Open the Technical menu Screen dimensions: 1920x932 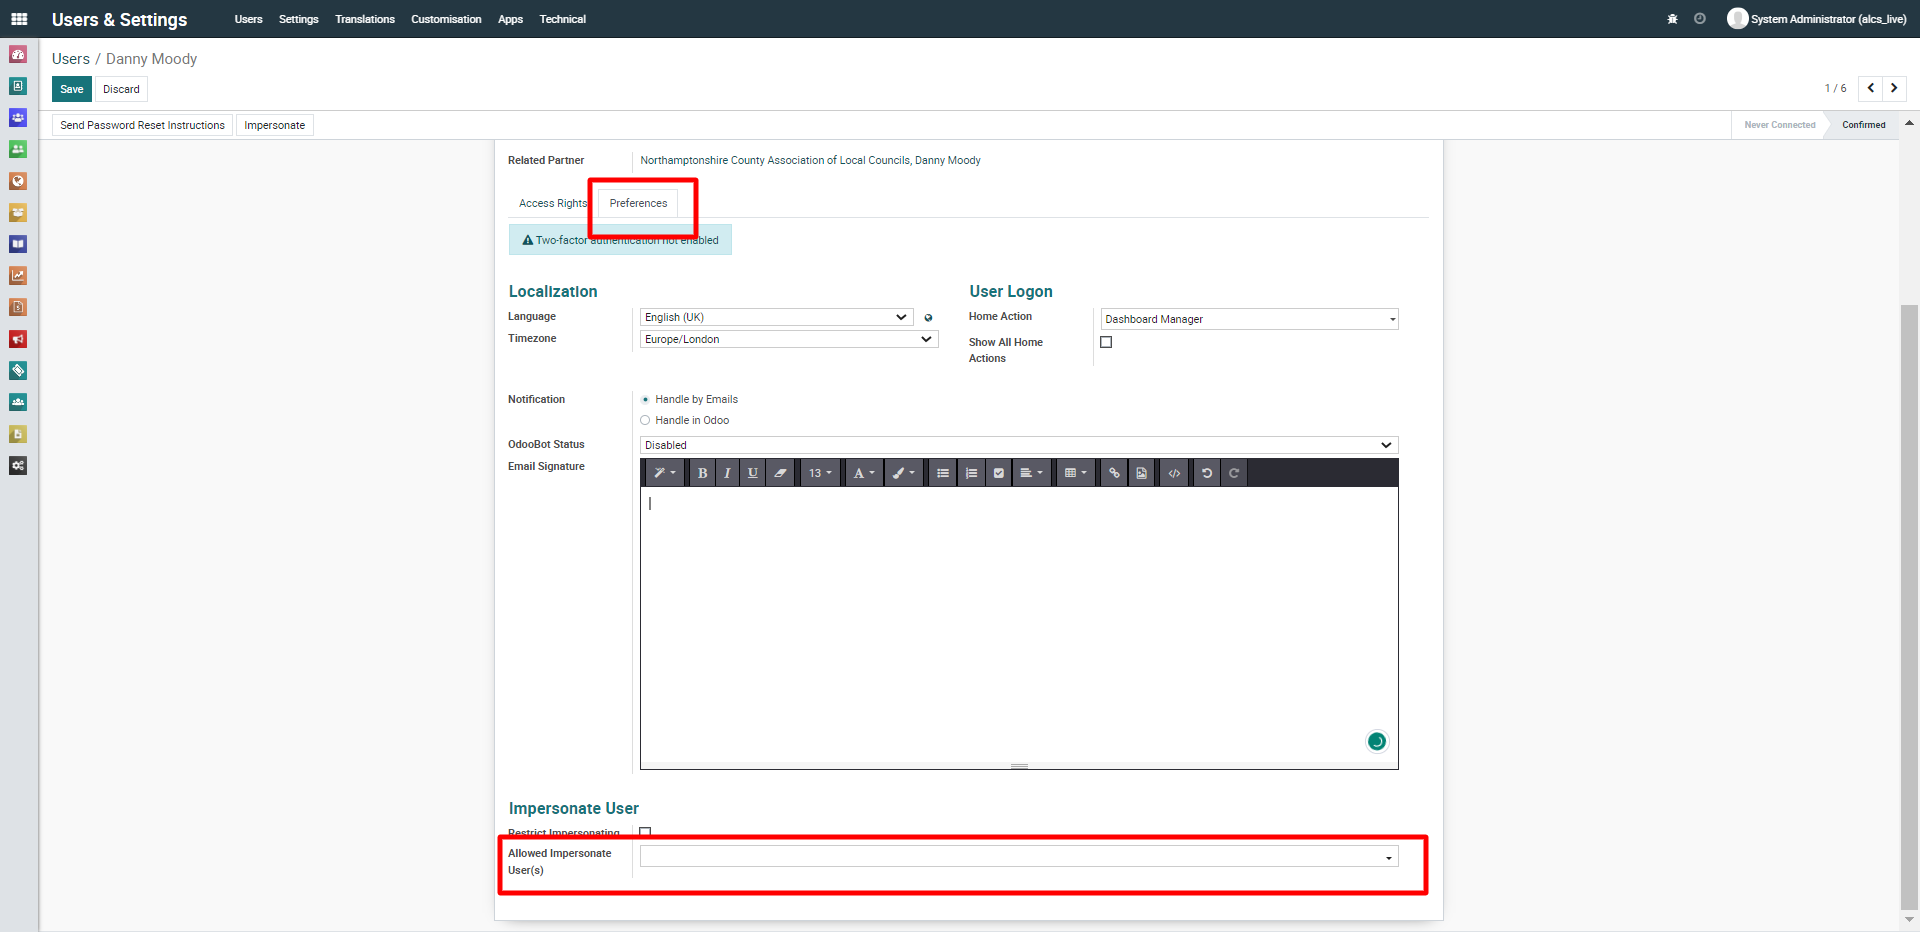(562, 19)
